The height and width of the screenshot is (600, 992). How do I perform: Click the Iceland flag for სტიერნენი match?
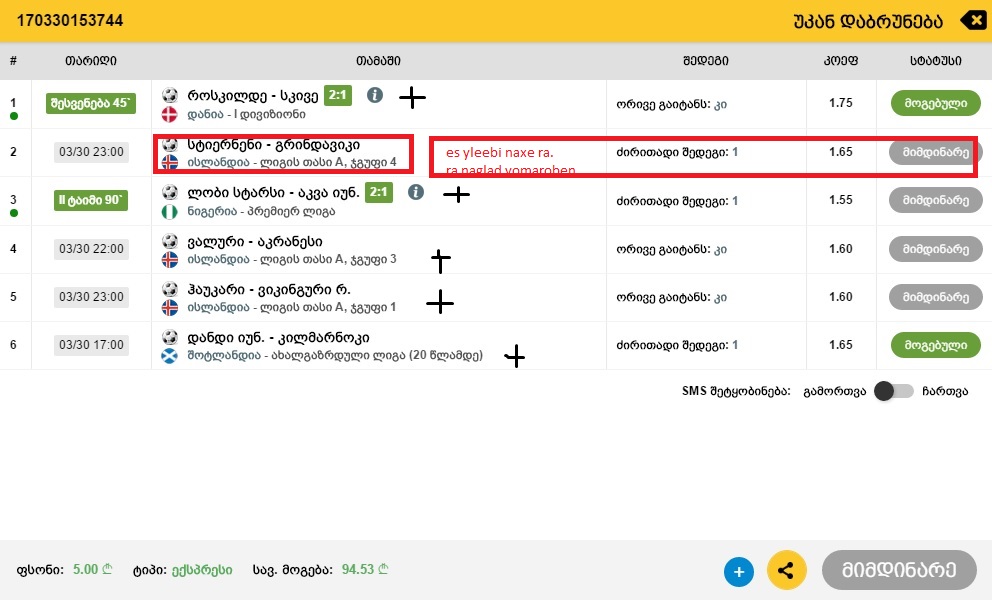pyautogui.click(x=170, y=163)
